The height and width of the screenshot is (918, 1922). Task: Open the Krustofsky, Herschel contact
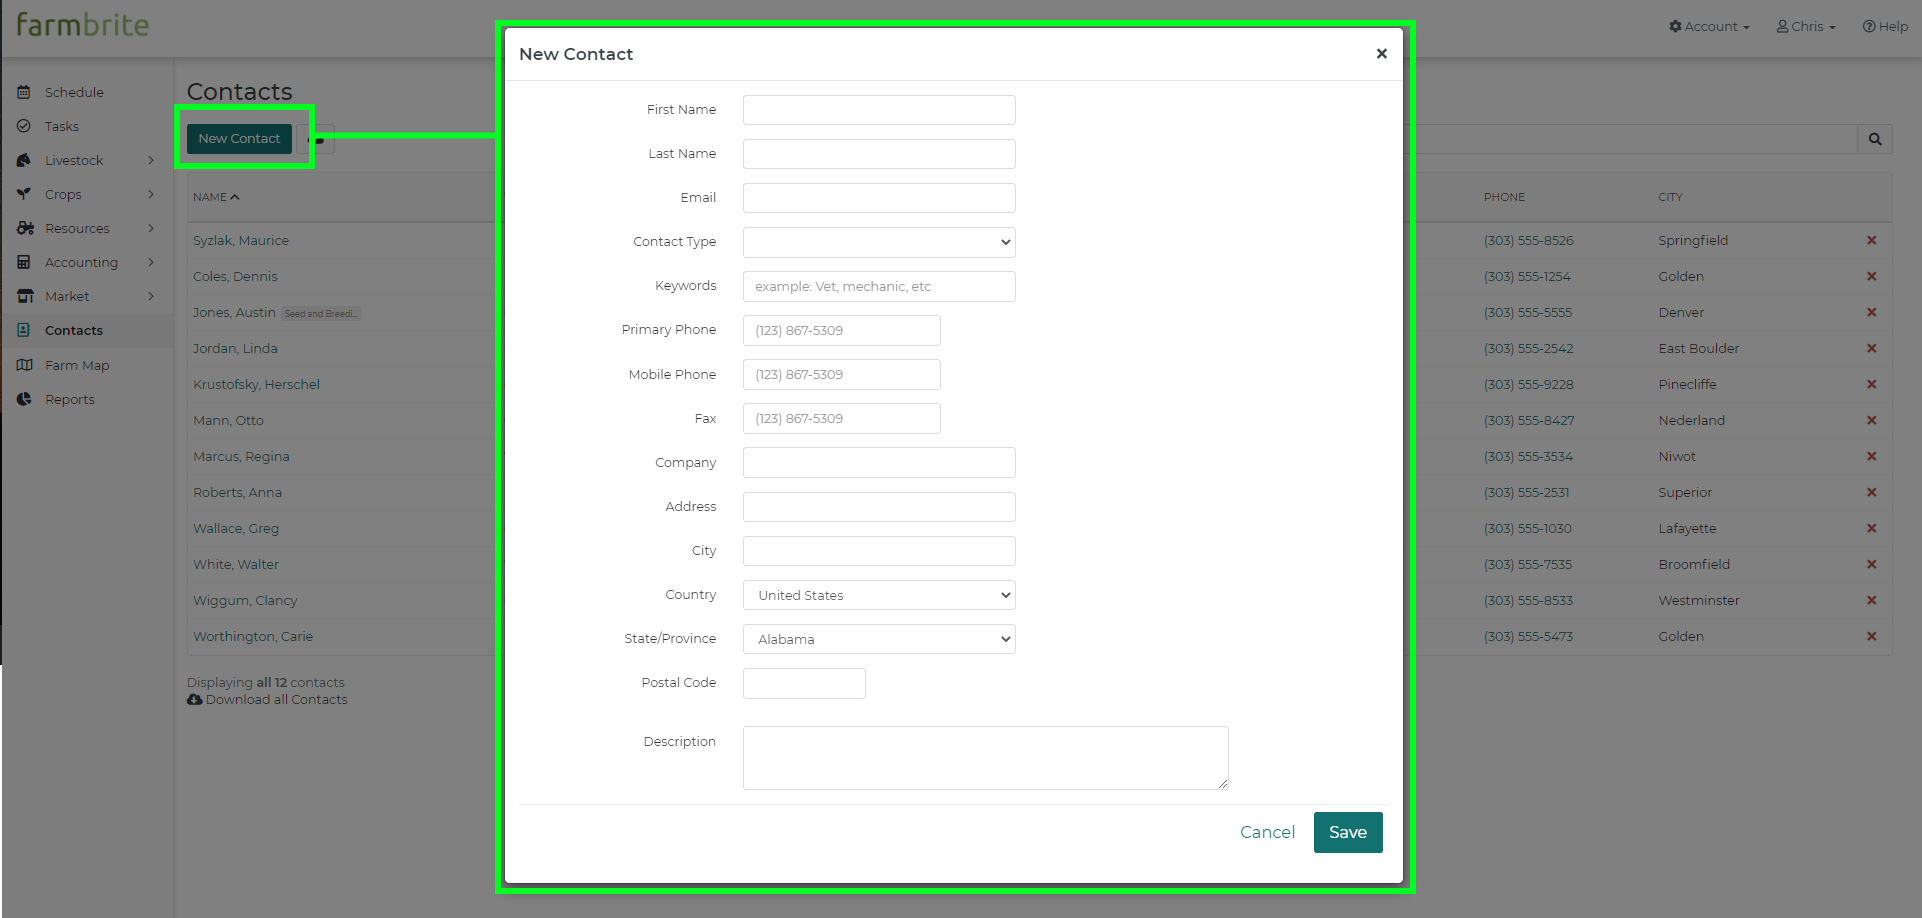pos(256,384)
